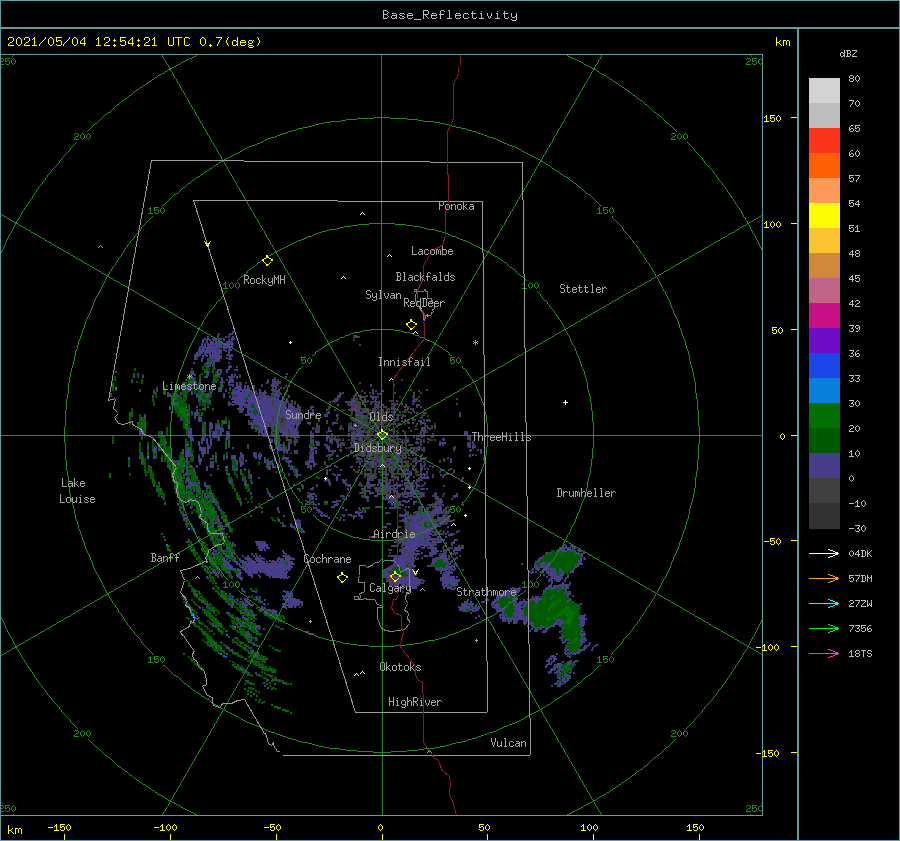Select the purple 36 dBZ color swatch
Image resolution: width=900 pixels, height=841 pixels.
824,340
